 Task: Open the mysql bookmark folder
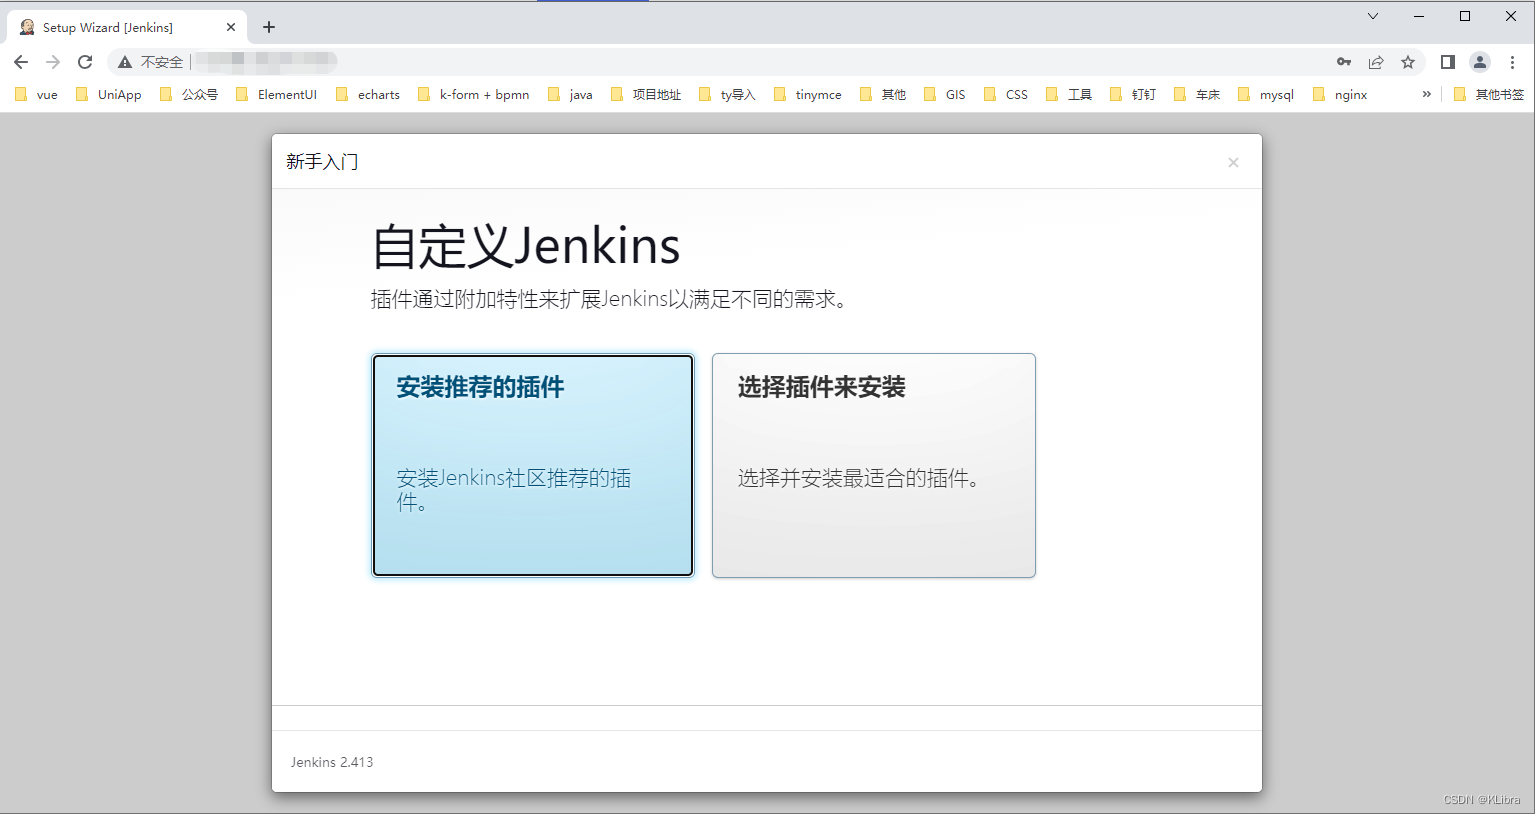[x=1266, y=95]
